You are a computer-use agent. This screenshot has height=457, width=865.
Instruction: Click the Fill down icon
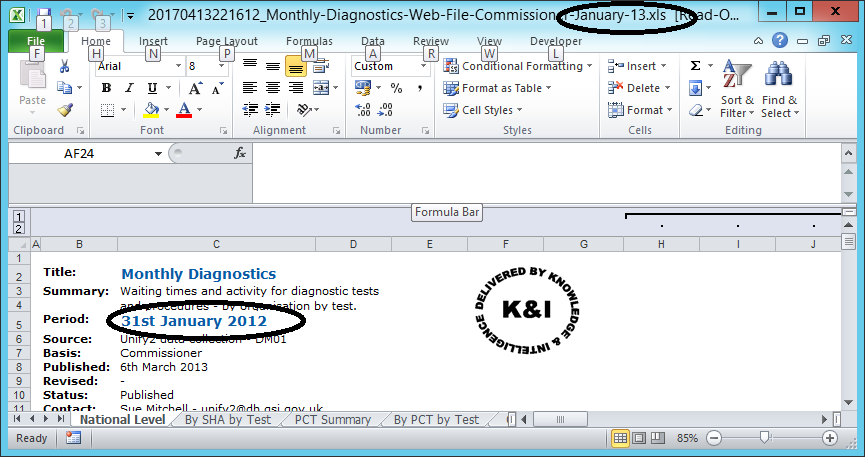[x=695, y=88]
